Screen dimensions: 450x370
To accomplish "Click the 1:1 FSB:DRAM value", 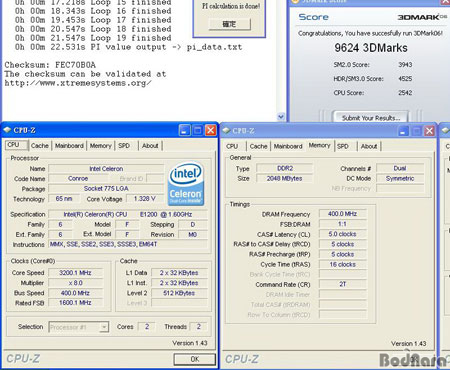I will pyautogui.click(x=342, y=224).
